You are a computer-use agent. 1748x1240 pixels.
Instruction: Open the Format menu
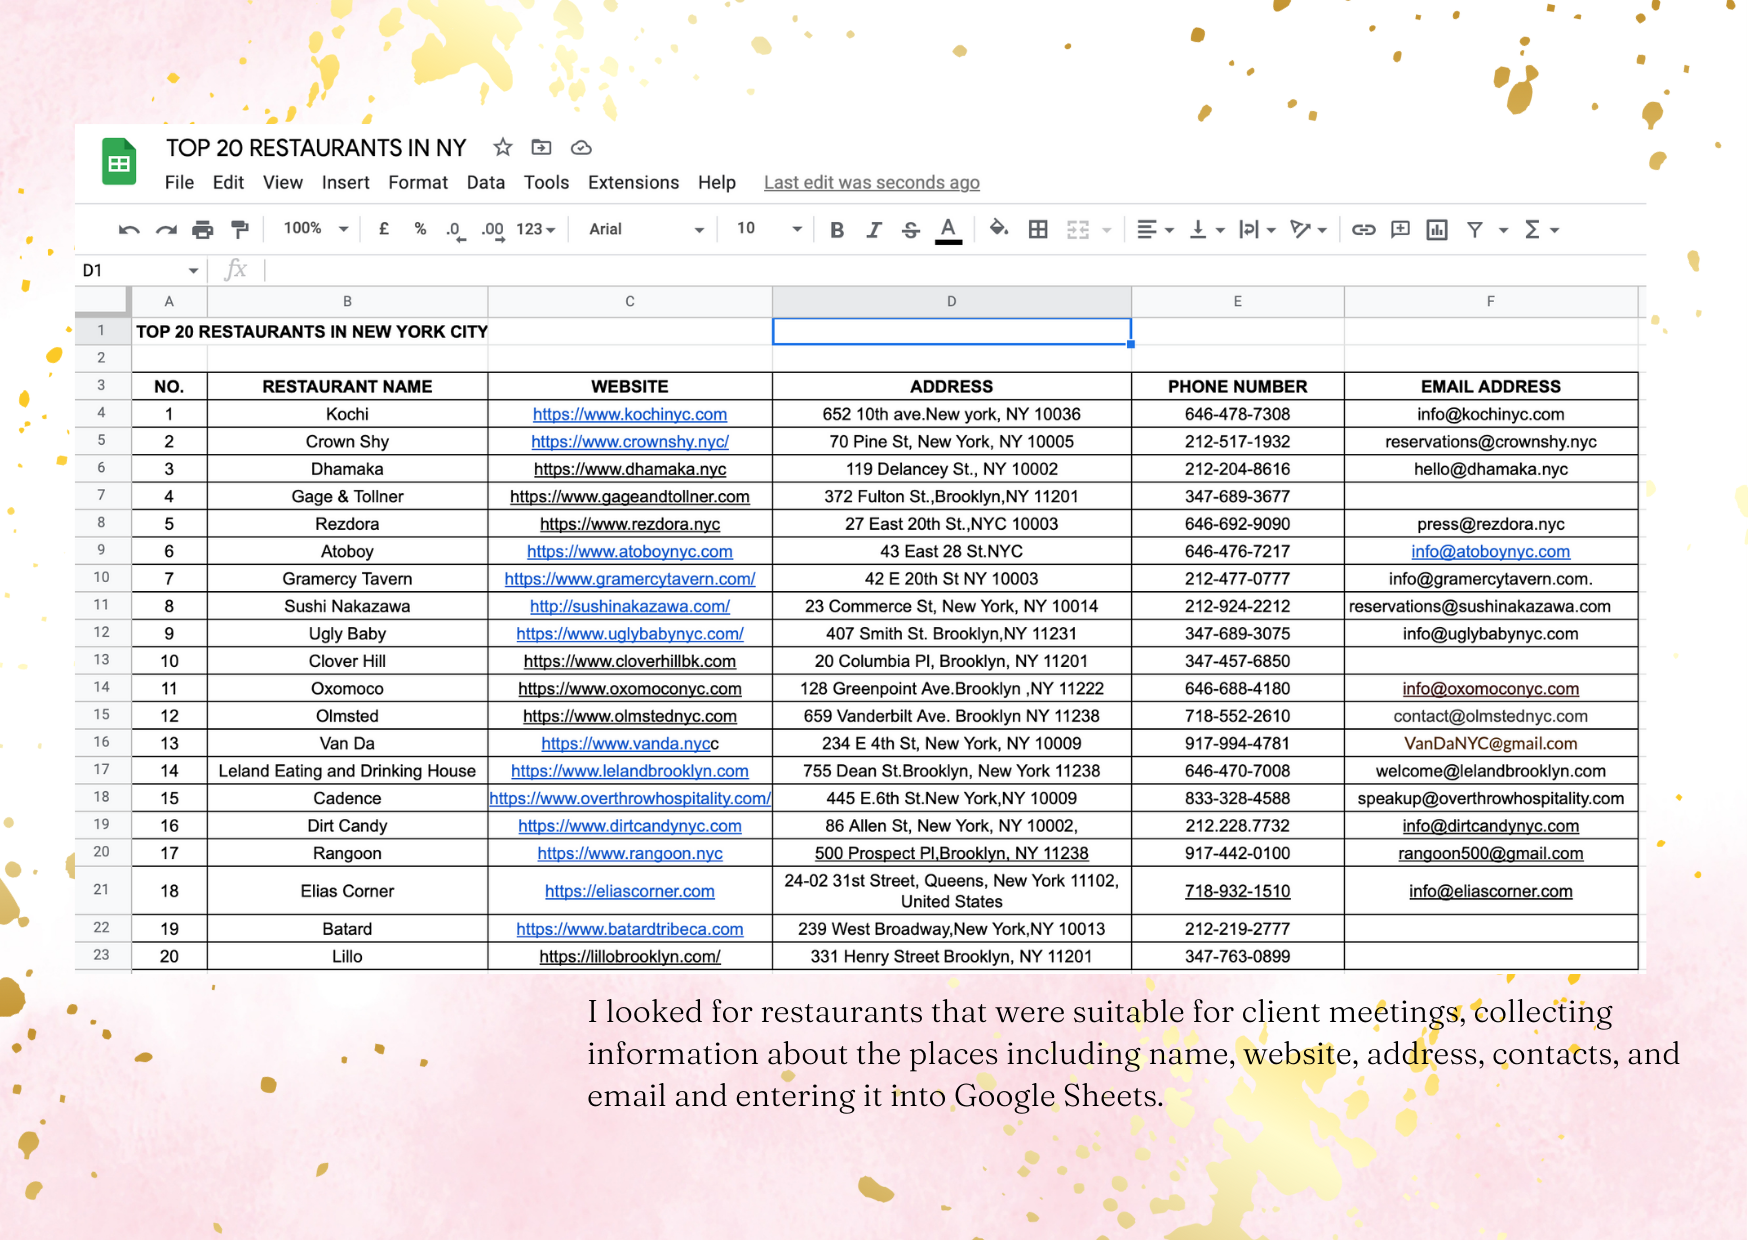point(418,182)
